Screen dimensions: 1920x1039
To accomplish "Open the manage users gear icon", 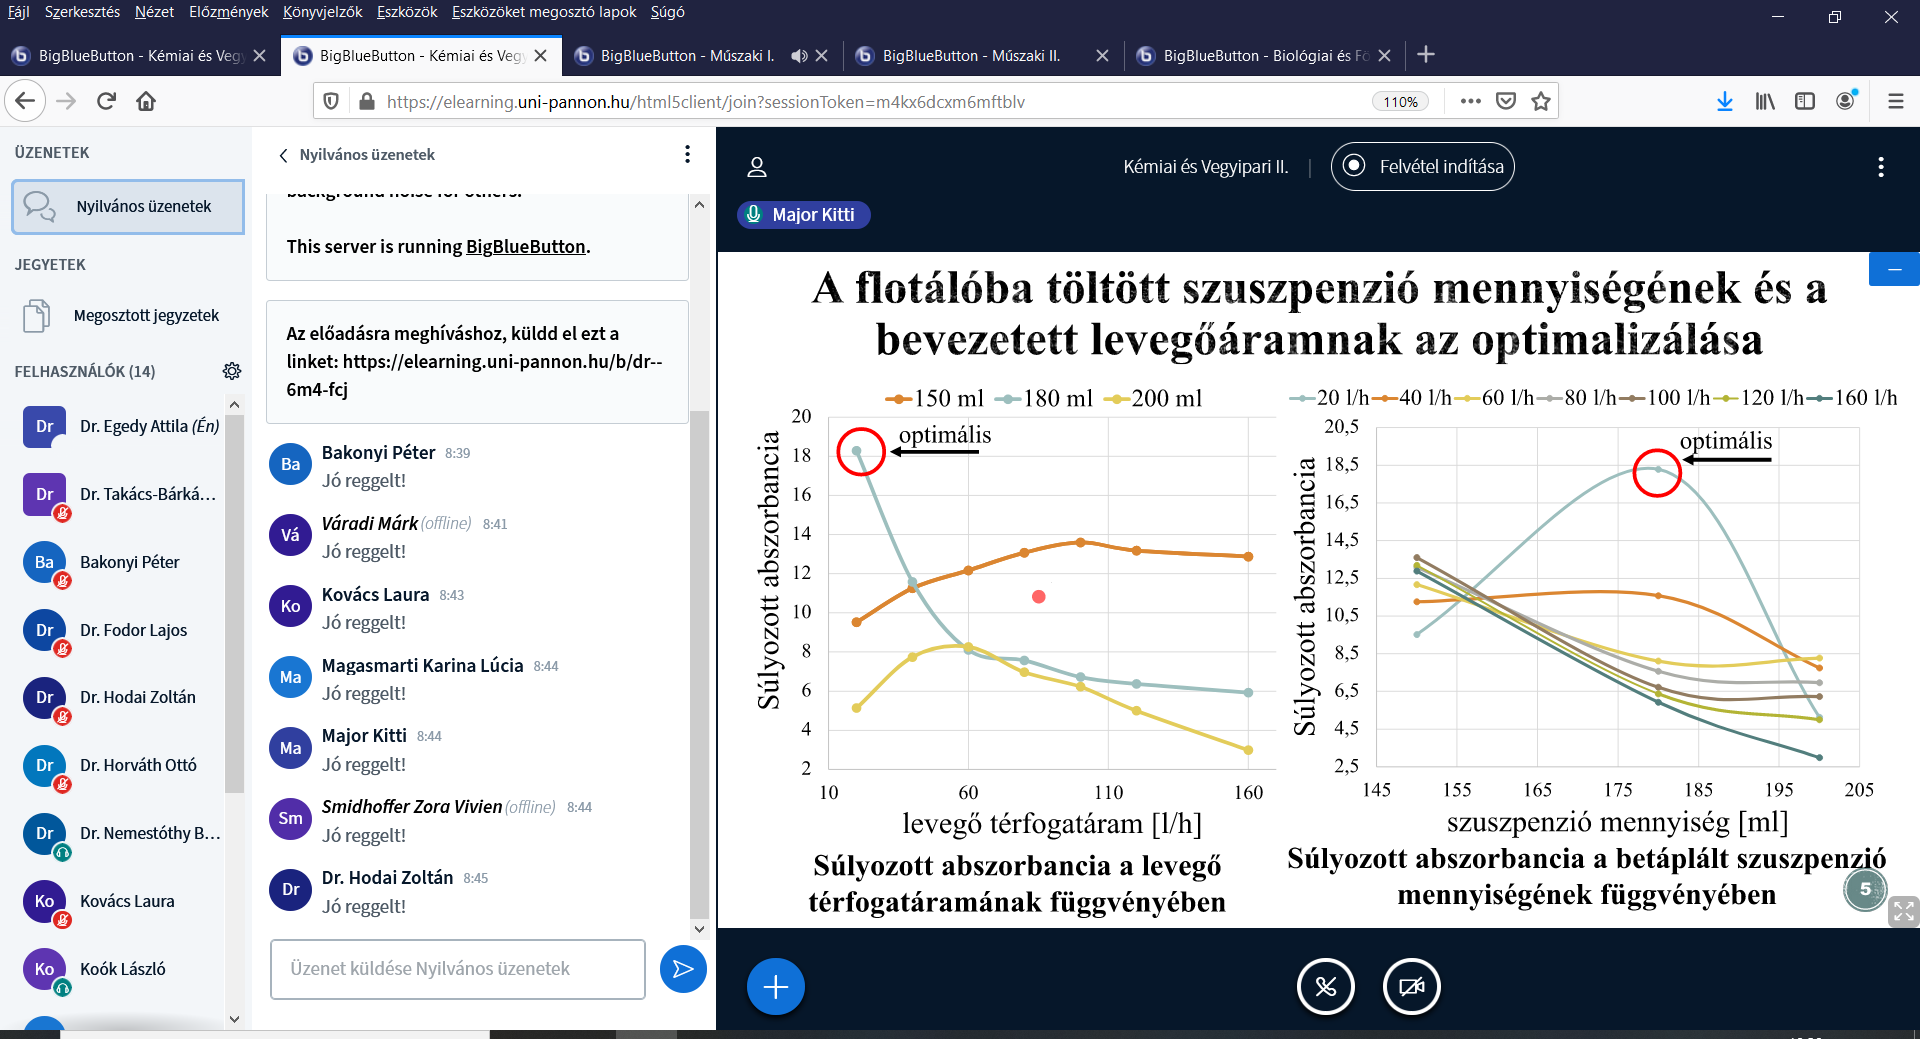I will point(232,371).
